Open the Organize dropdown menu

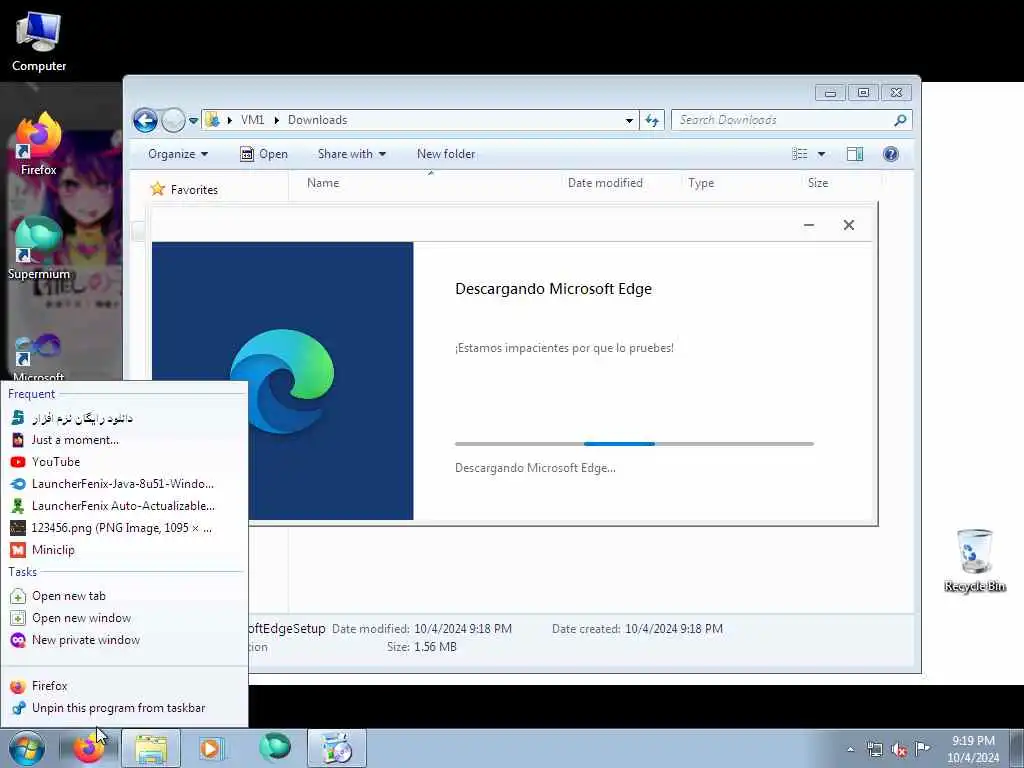178,154
